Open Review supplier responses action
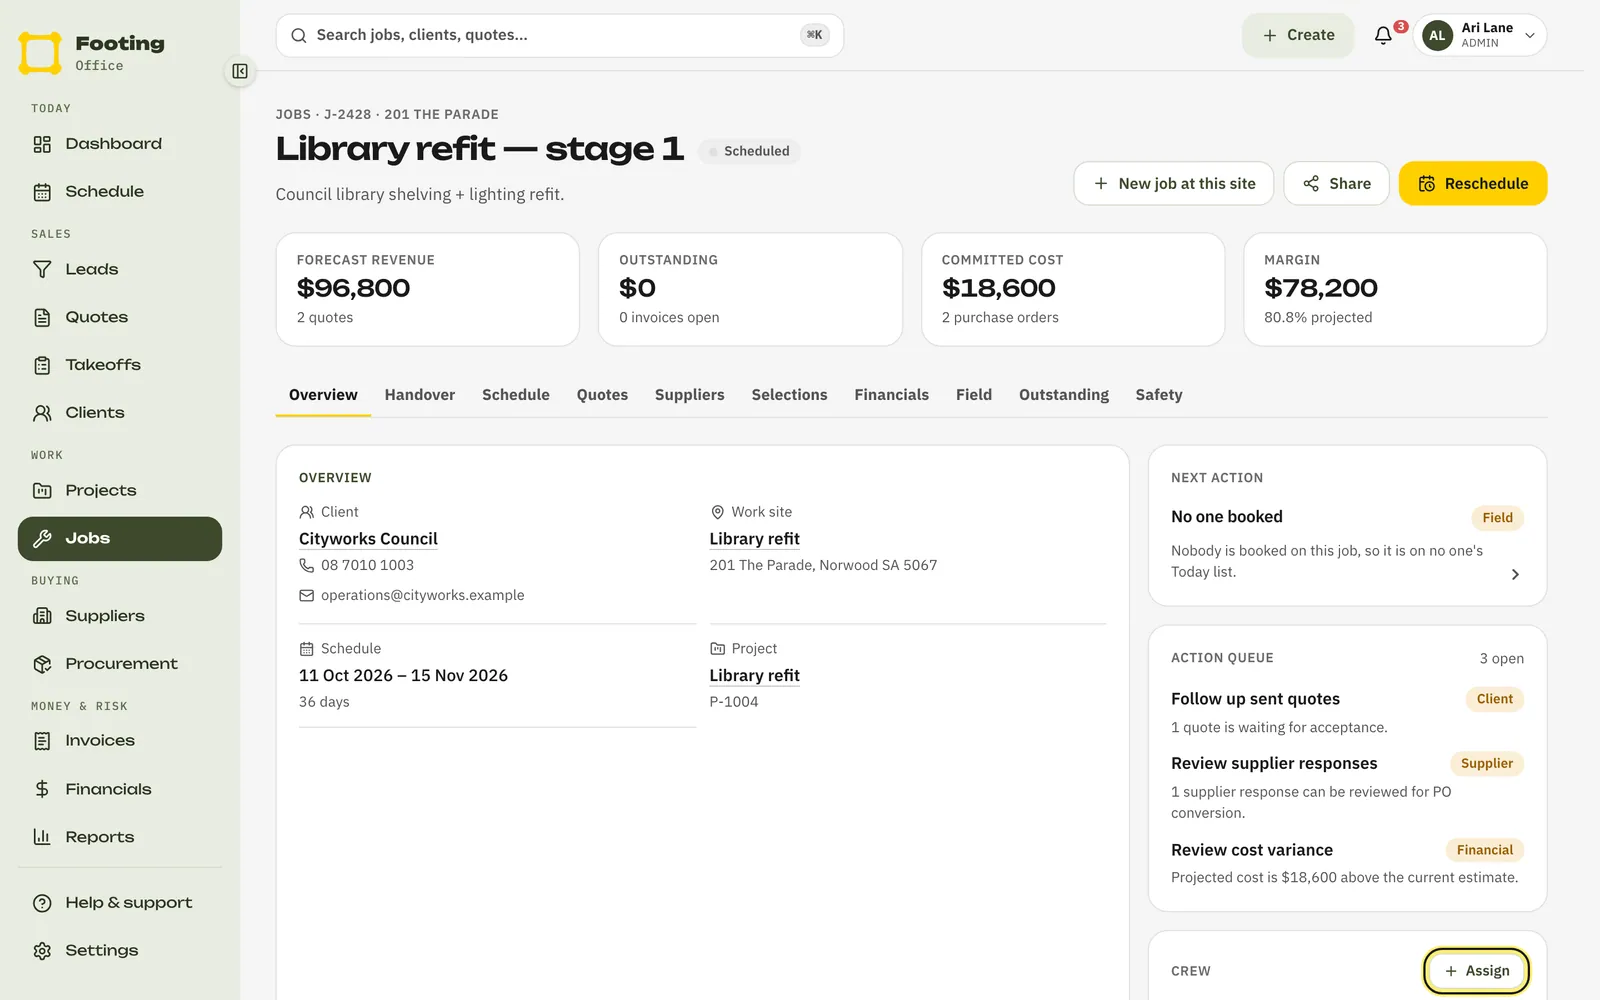 pyautogui.click(x=1347, y=787)
